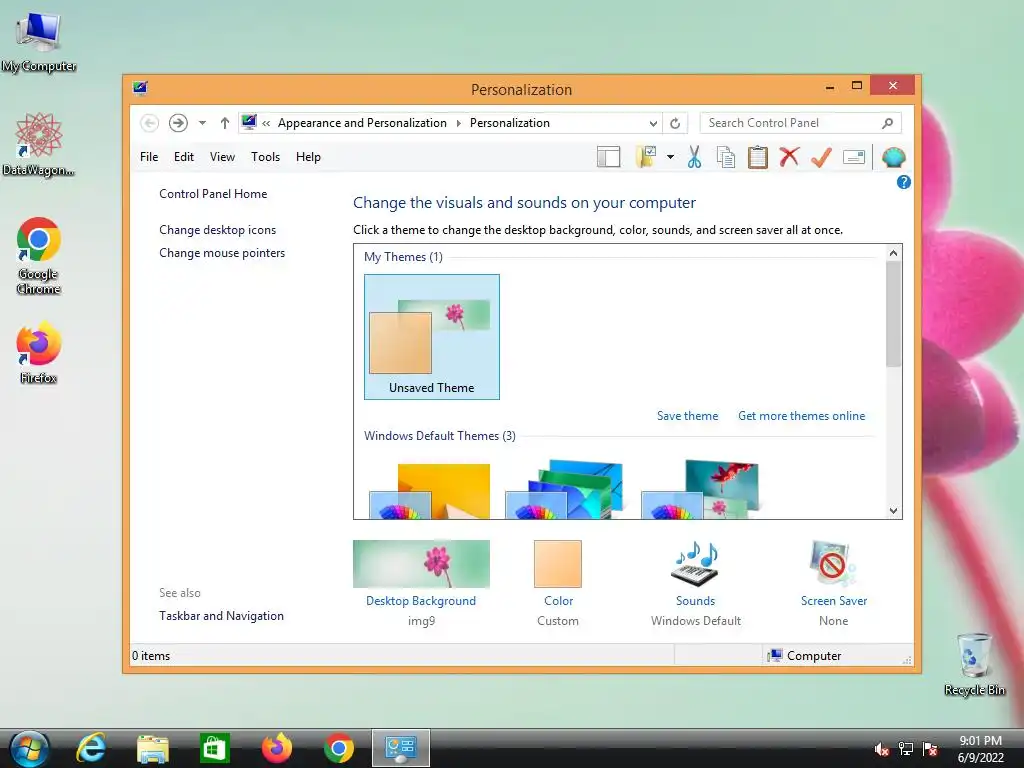
Task: Open Change desktop icons link
Action: coord(217,230)
